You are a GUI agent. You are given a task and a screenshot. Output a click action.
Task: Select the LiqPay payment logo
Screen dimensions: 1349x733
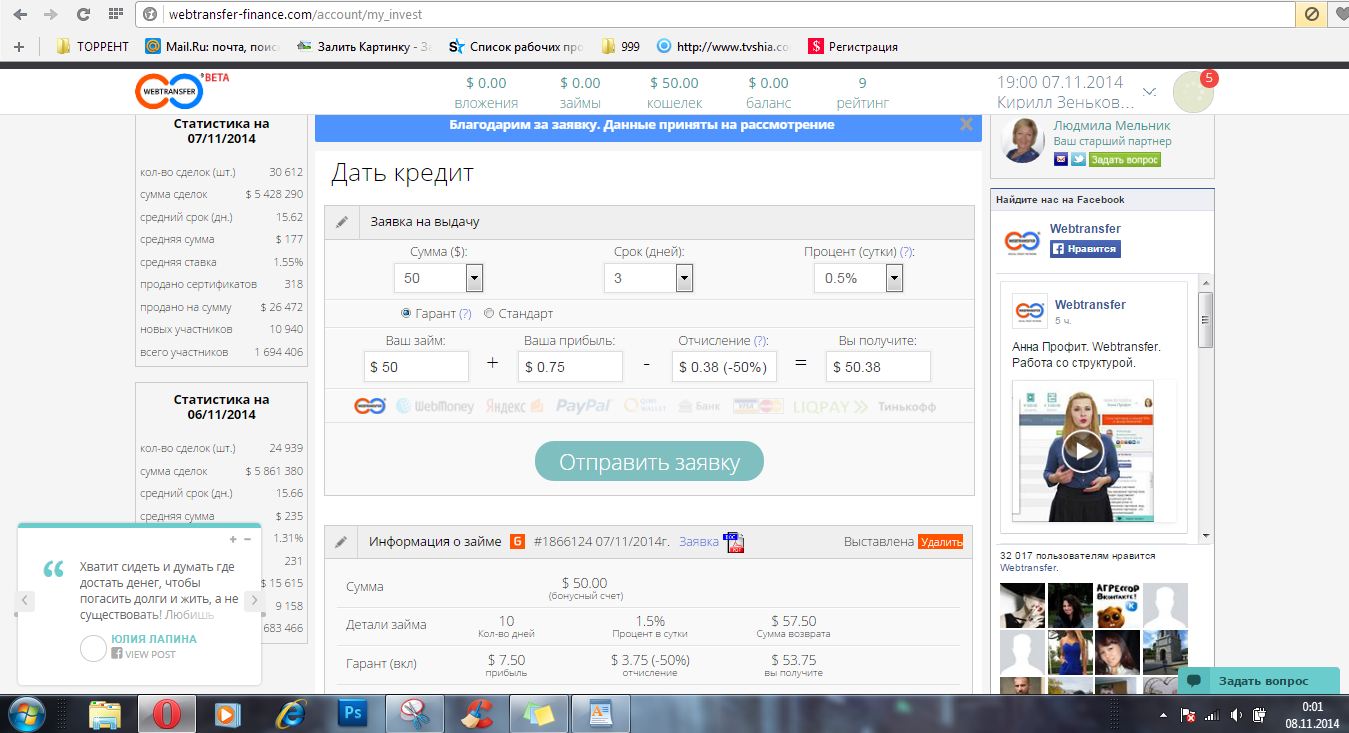(x=830, y=407)
